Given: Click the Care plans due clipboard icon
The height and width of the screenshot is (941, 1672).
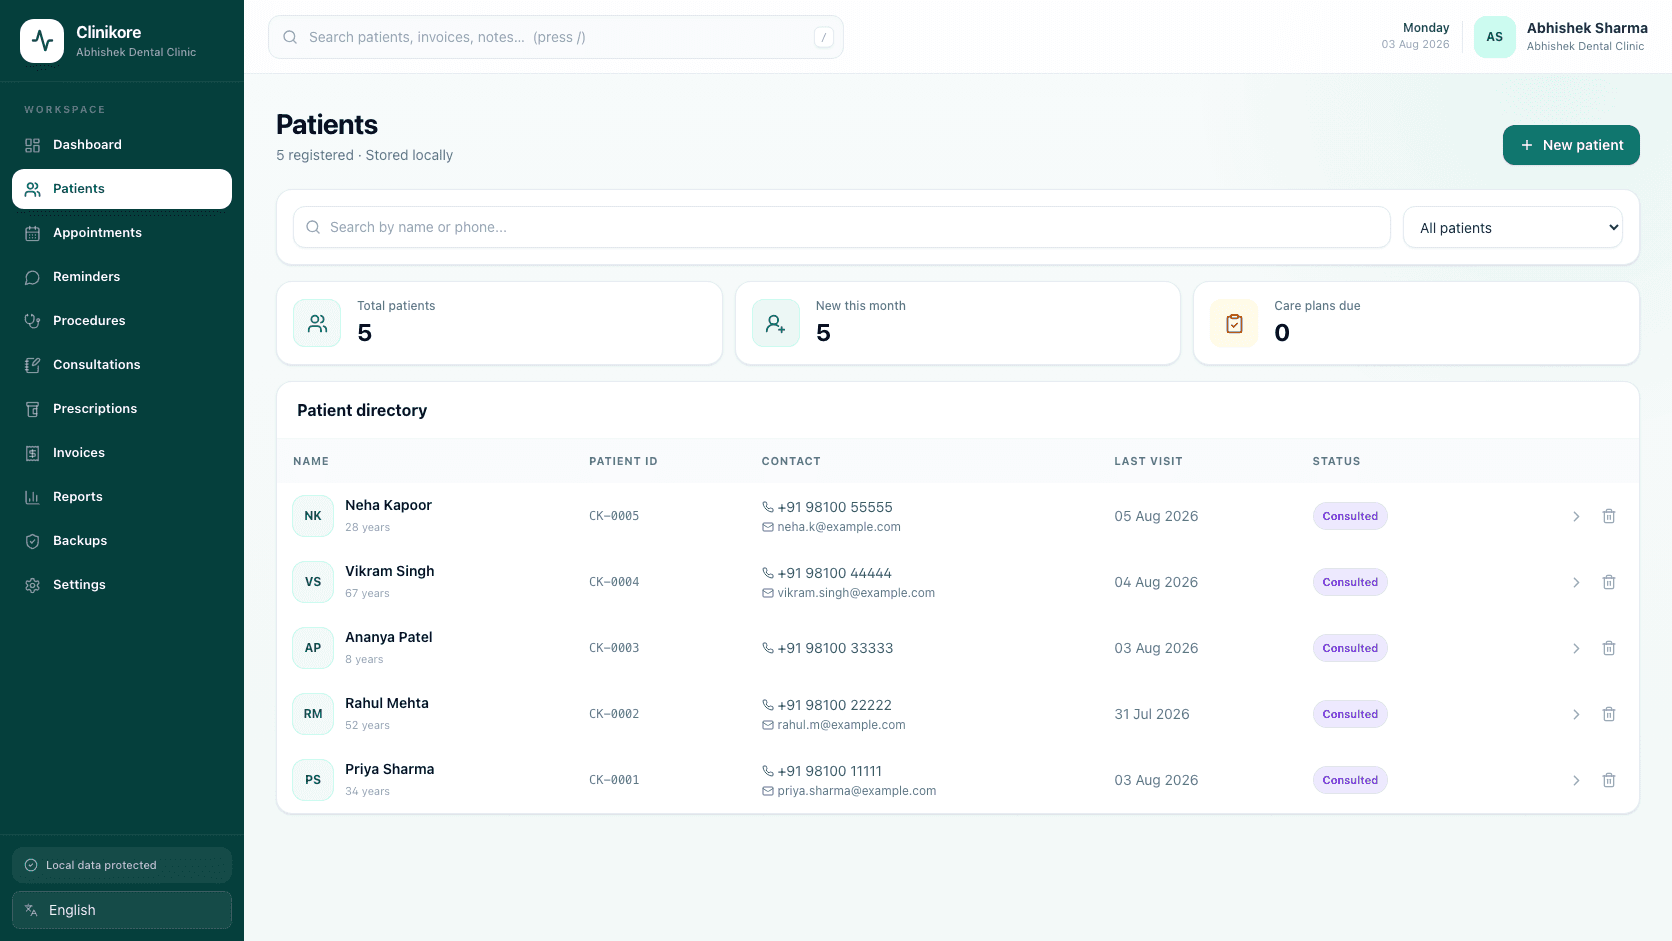Looking at the screenshot, I should [x=1234, y=323].
